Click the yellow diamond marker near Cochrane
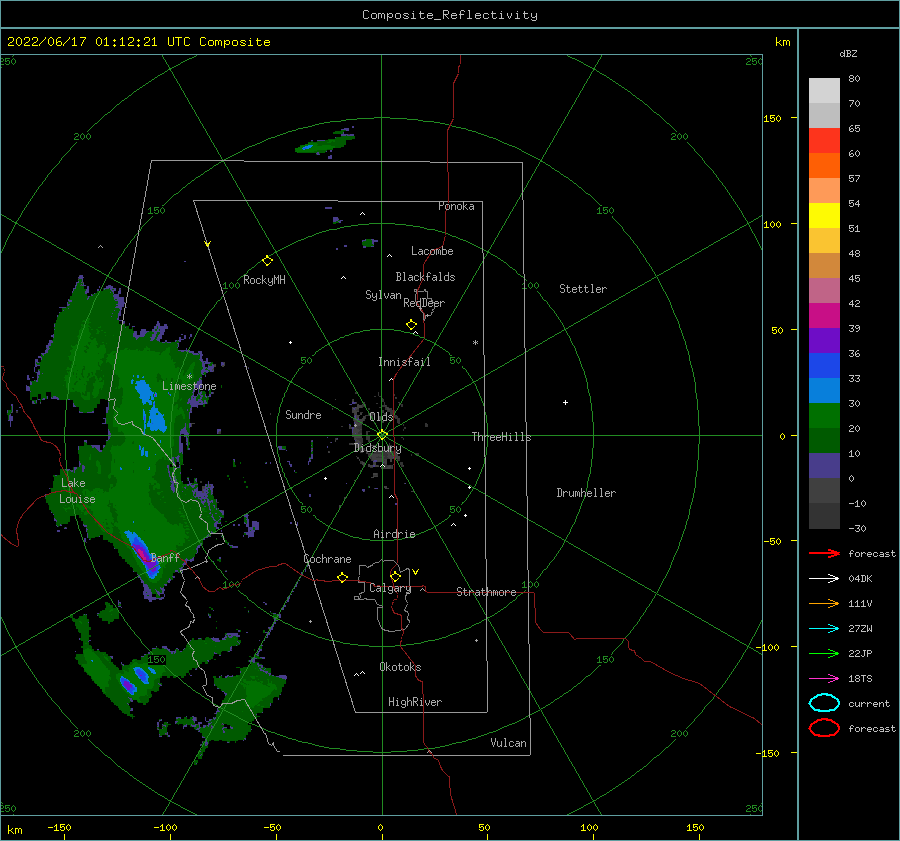The width and height of the screenshot is (900, 841). click(342, 578)
